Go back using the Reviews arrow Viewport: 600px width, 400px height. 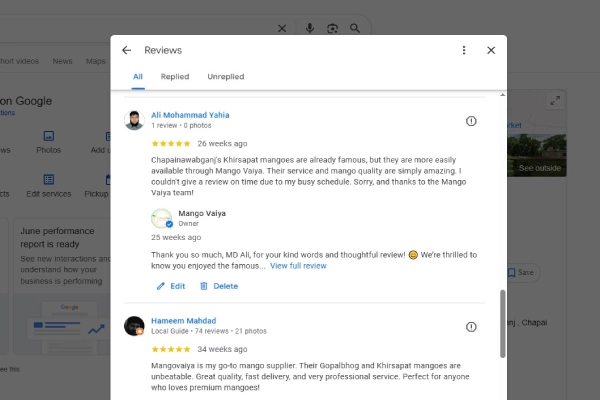click(x=126, y=50)
